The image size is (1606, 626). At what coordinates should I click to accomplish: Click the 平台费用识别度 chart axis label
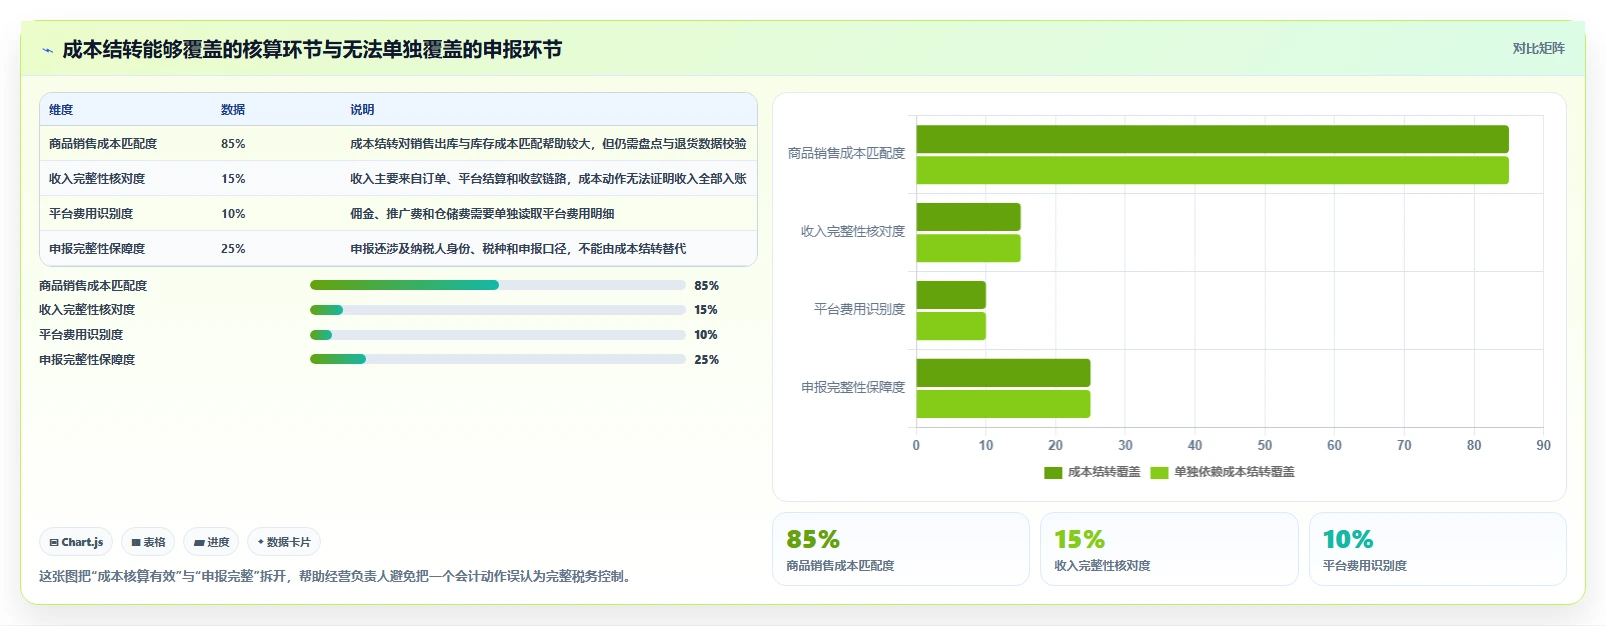(859, 309)
